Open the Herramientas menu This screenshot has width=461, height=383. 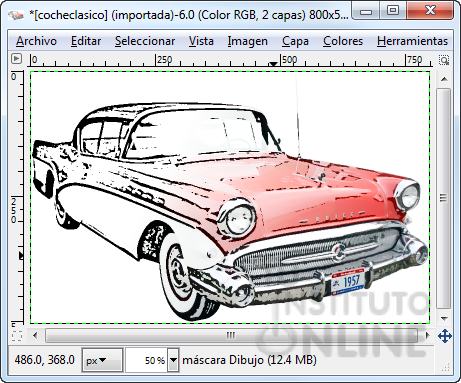point(412,41)
